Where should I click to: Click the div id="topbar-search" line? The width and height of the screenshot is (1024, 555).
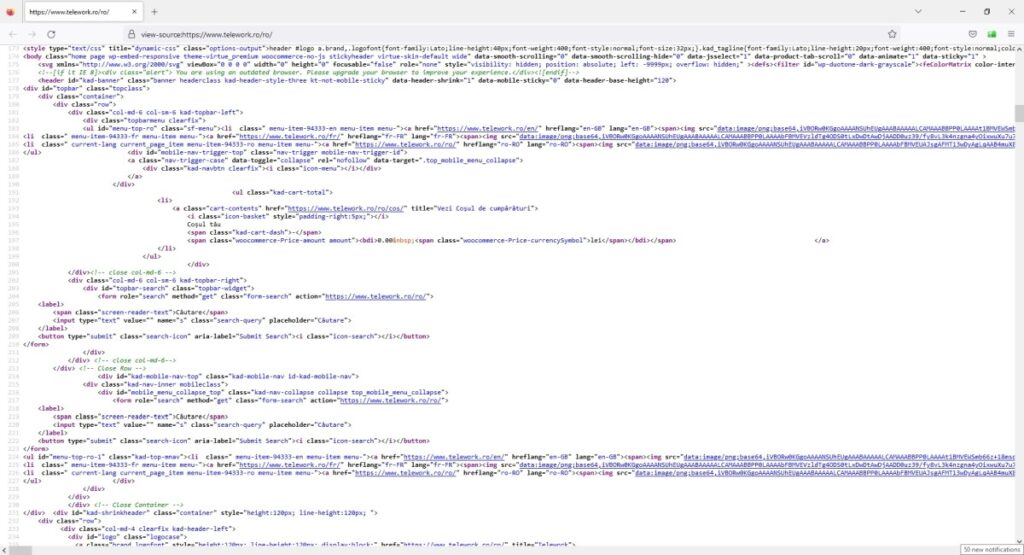click(x=168, y=289)
